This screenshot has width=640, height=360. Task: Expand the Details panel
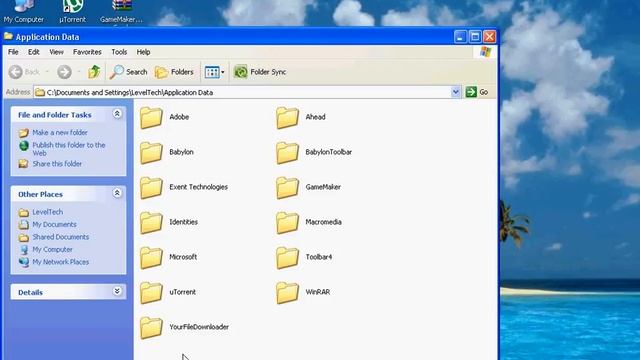(x=117, y=291)
